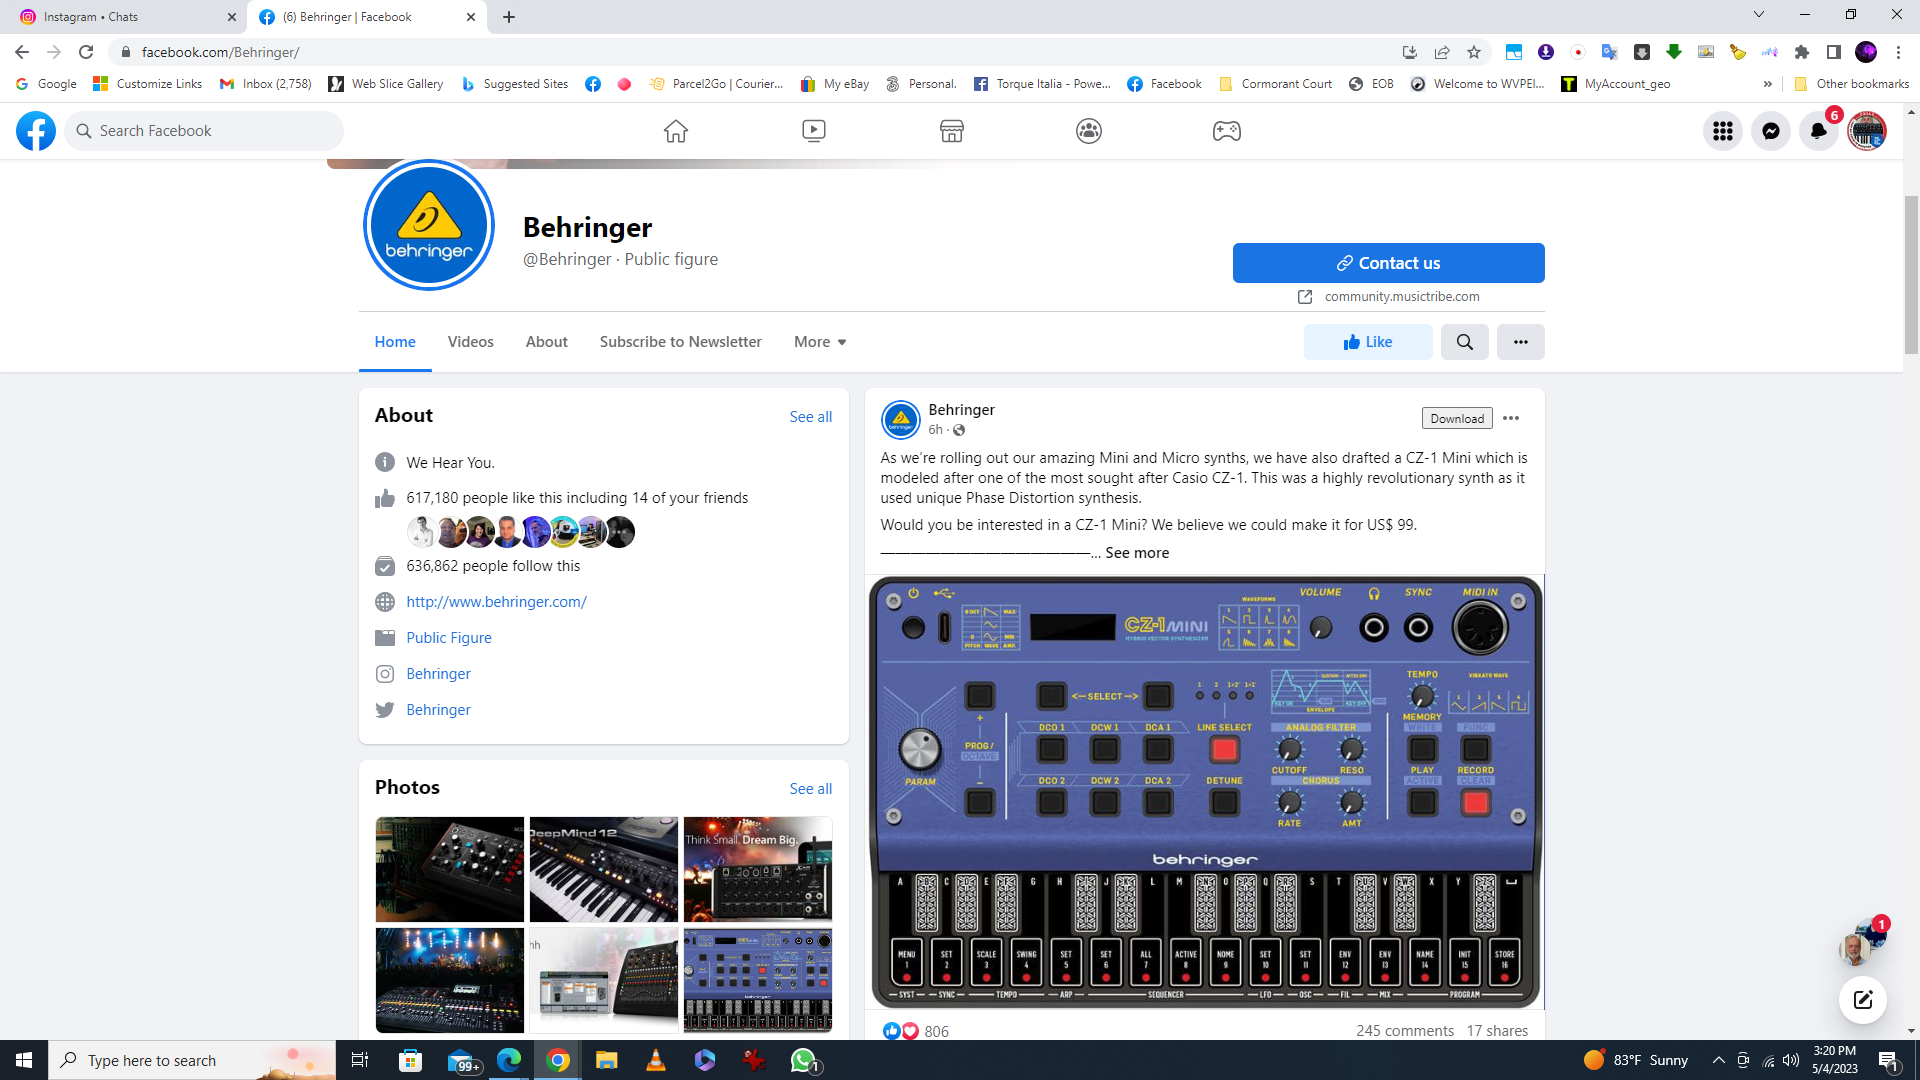This screenshot has height=1080, width=1920.
Task: Open the Watch video icon
Action: (x=814, y=131)
